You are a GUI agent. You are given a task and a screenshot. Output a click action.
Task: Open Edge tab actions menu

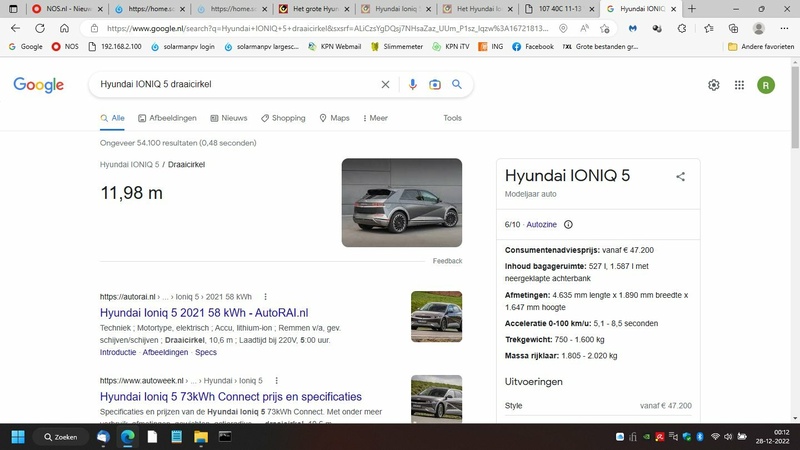point(13,9)
